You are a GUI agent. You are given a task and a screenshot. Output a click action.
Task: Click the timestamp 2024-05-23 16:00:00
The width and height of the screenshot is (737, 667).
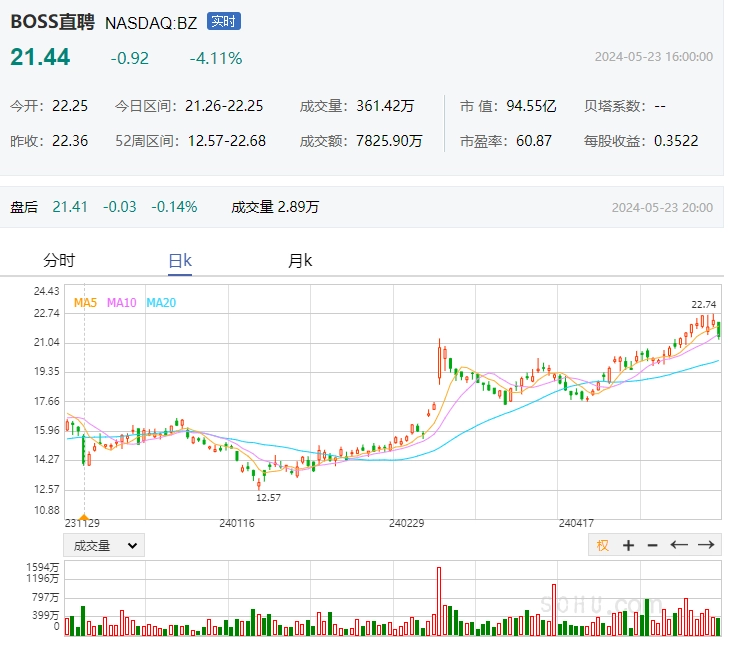pyautogui.click(x=654, y=57)
